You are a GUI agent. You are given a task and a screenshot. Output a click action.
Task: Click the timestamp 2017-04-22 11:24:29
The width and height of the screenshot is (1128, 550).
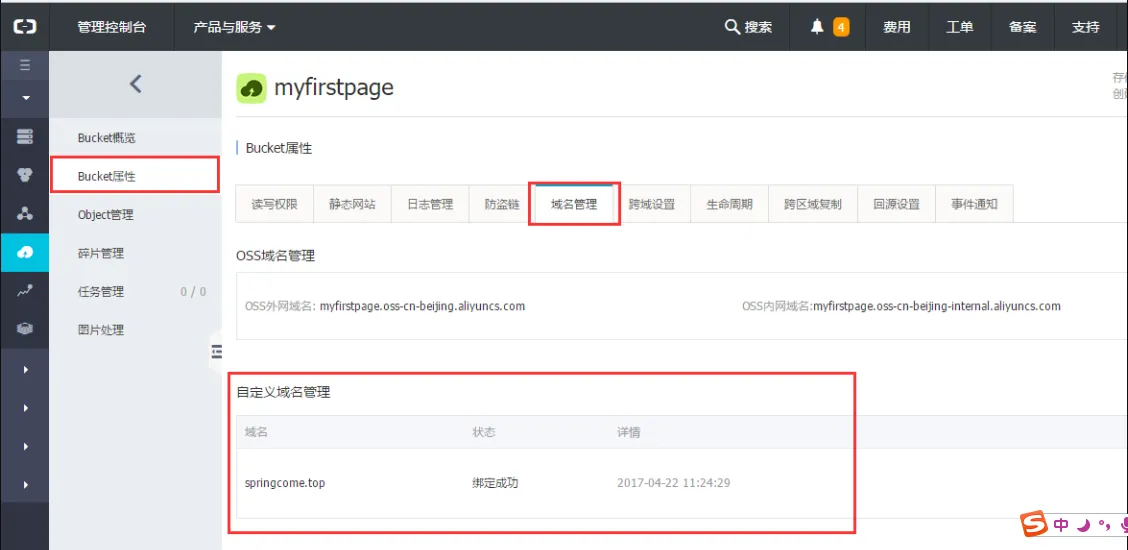pos(674,483)
